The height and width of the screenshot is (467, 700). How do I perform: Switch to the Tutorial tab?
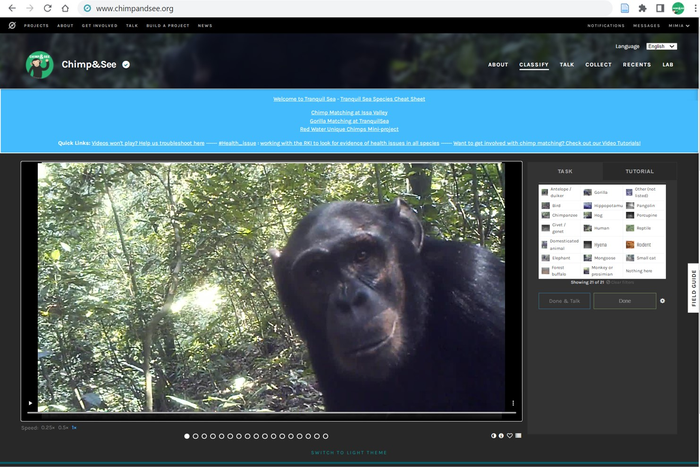[639, 171]
